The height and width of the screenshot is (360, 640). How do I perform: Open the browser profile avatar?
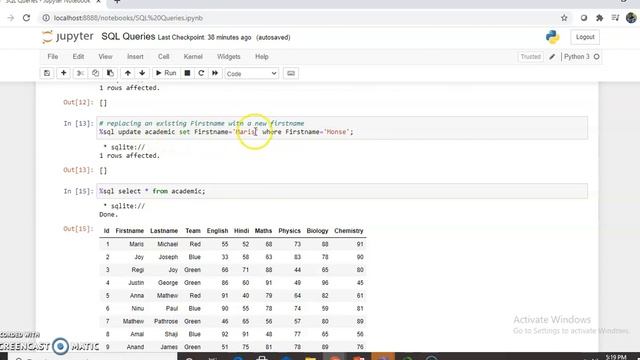631,18
